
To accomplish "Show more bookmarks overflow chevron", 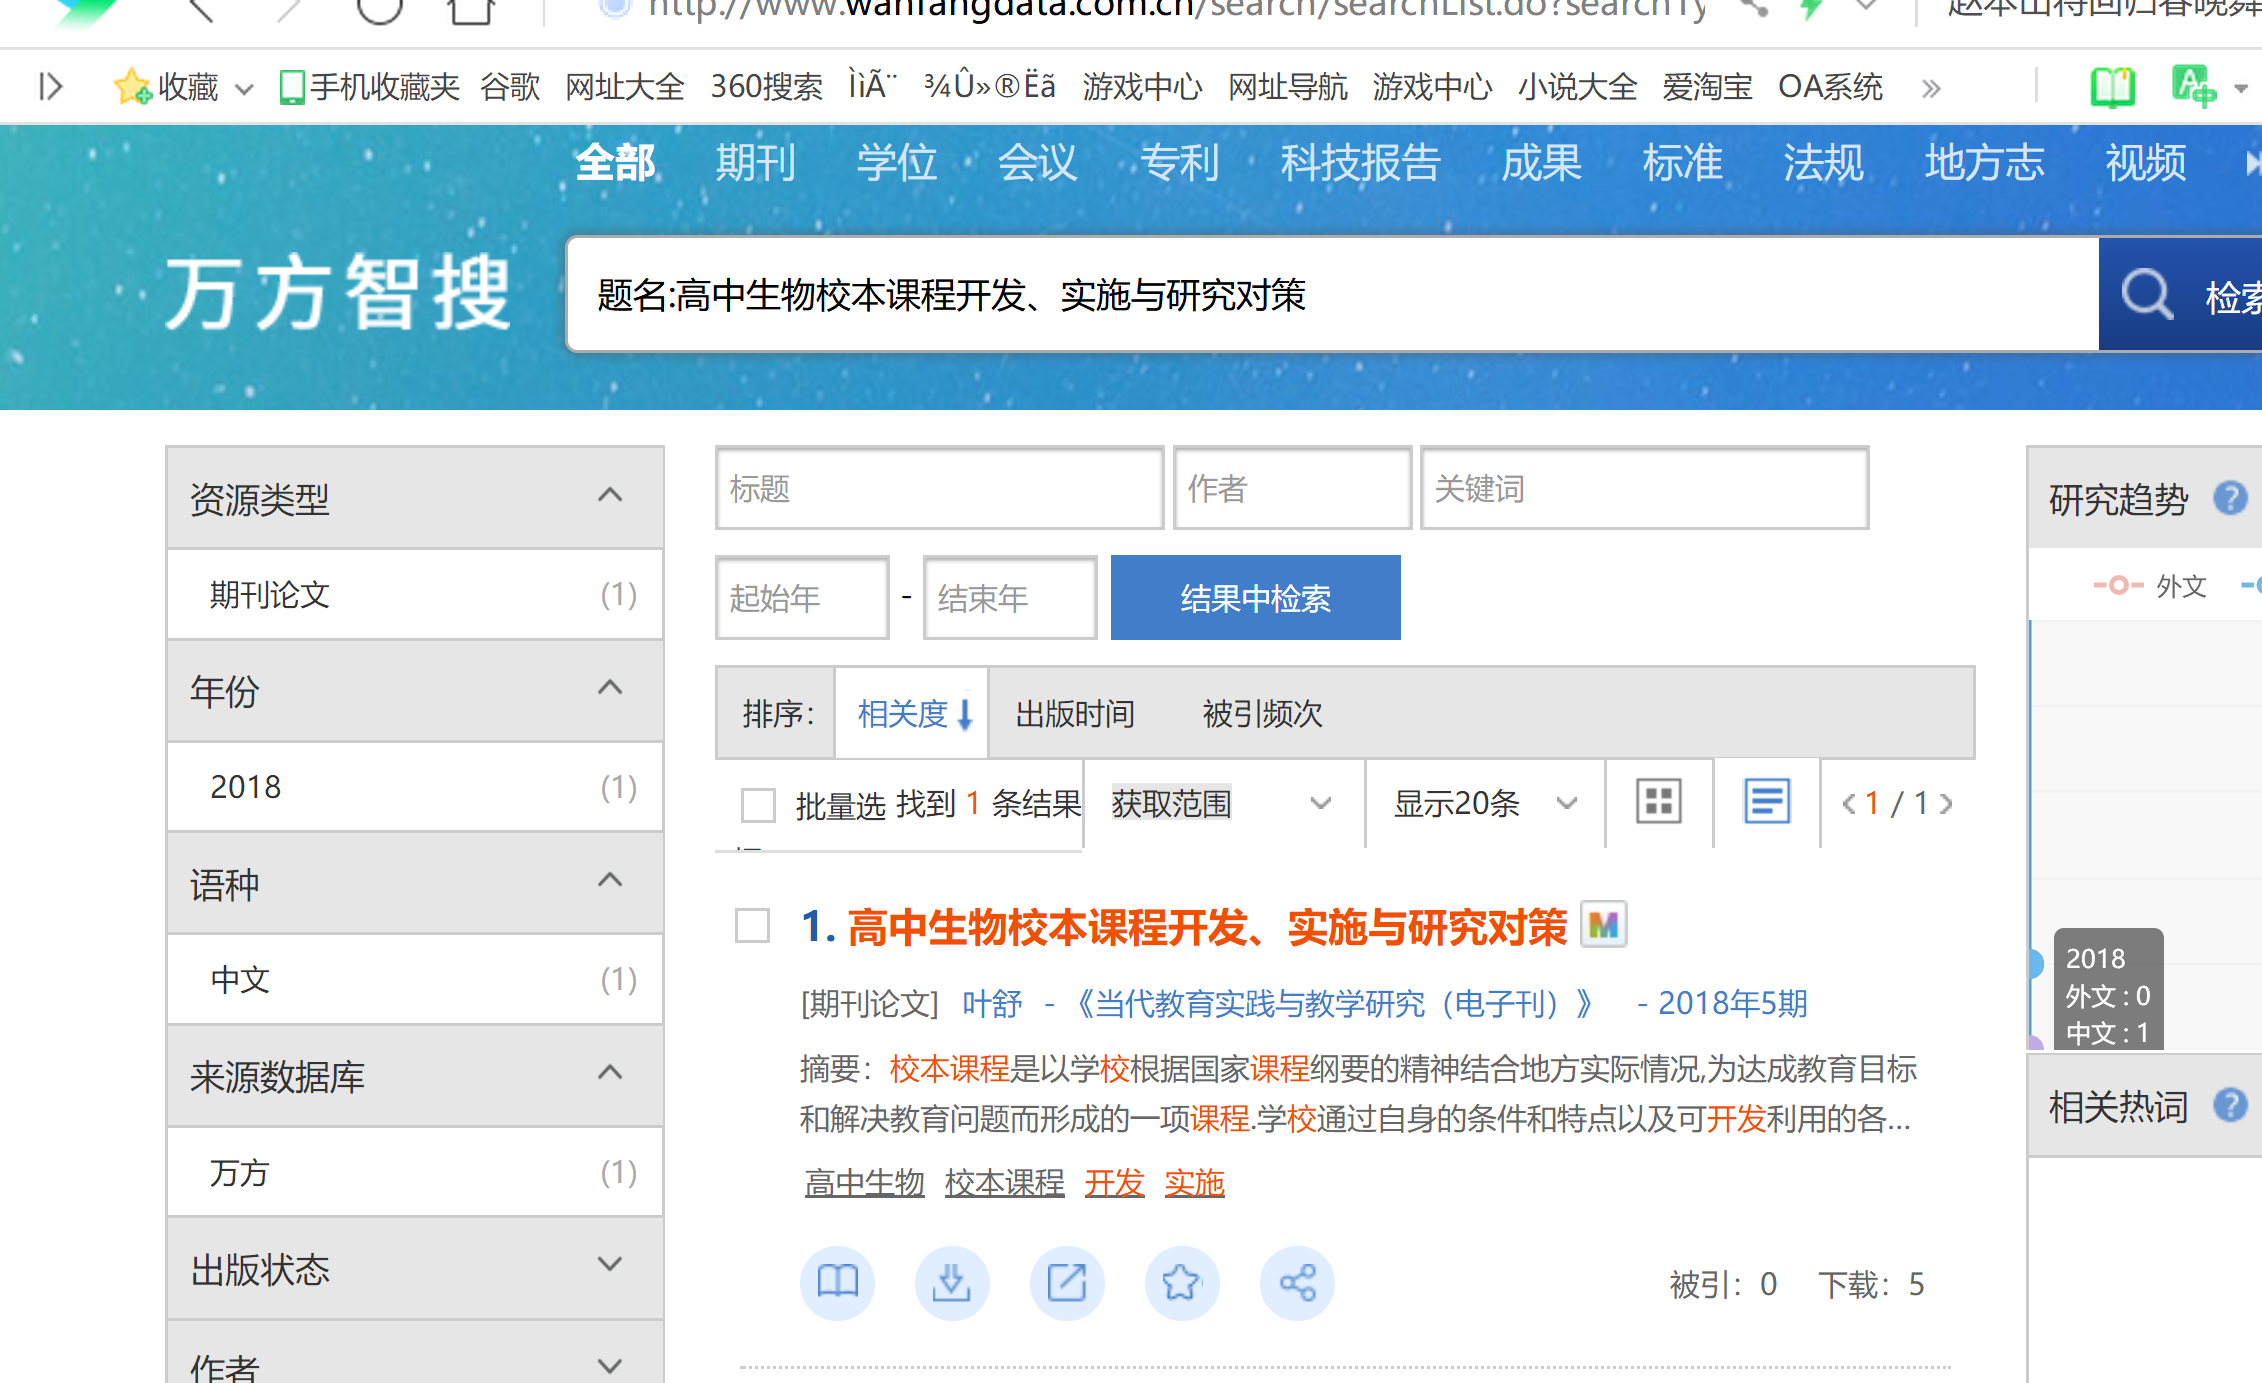I will click(1931, 88).
